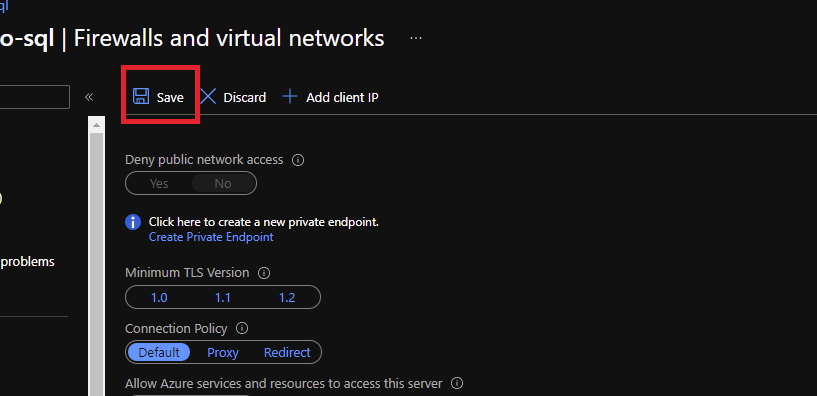Click the Save floppy disk icon

(x=141, y=96)
